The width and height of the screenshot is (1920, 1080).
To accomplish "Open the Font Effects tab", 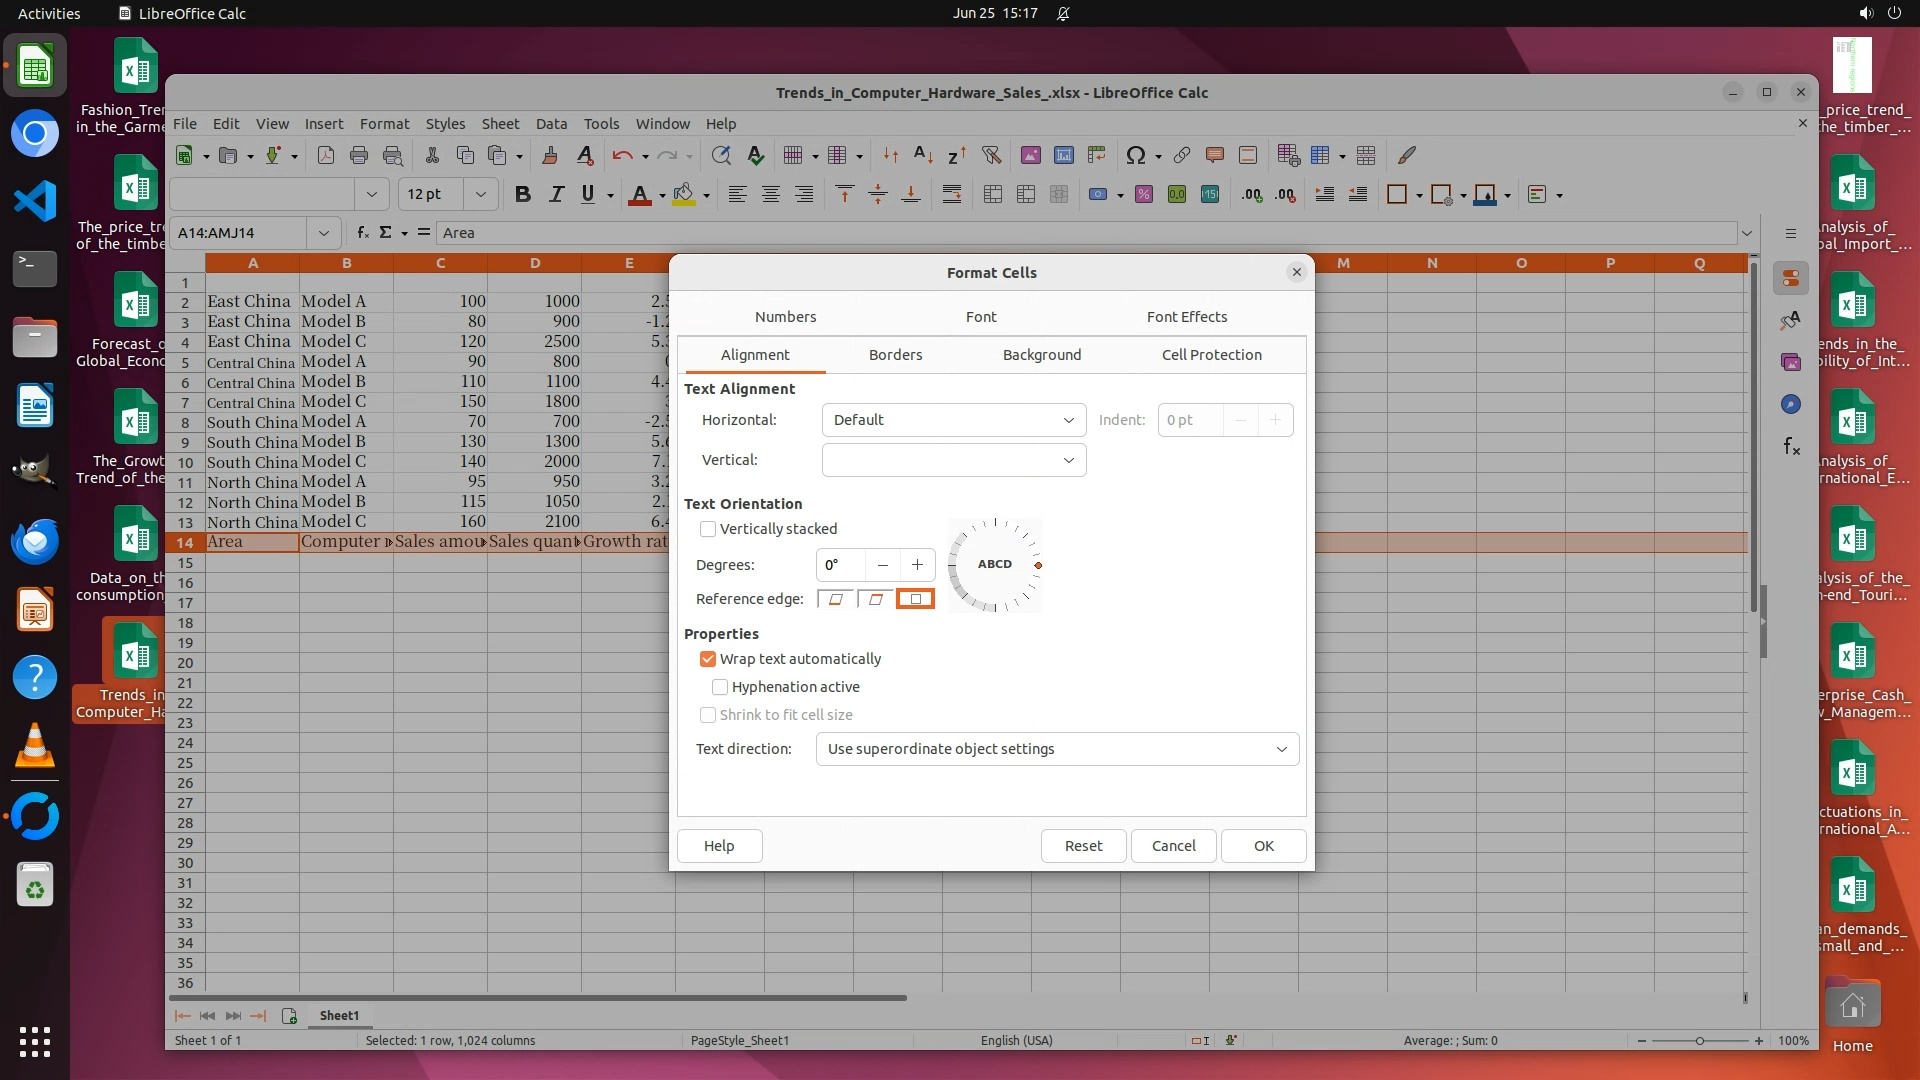I will 1186,317.
